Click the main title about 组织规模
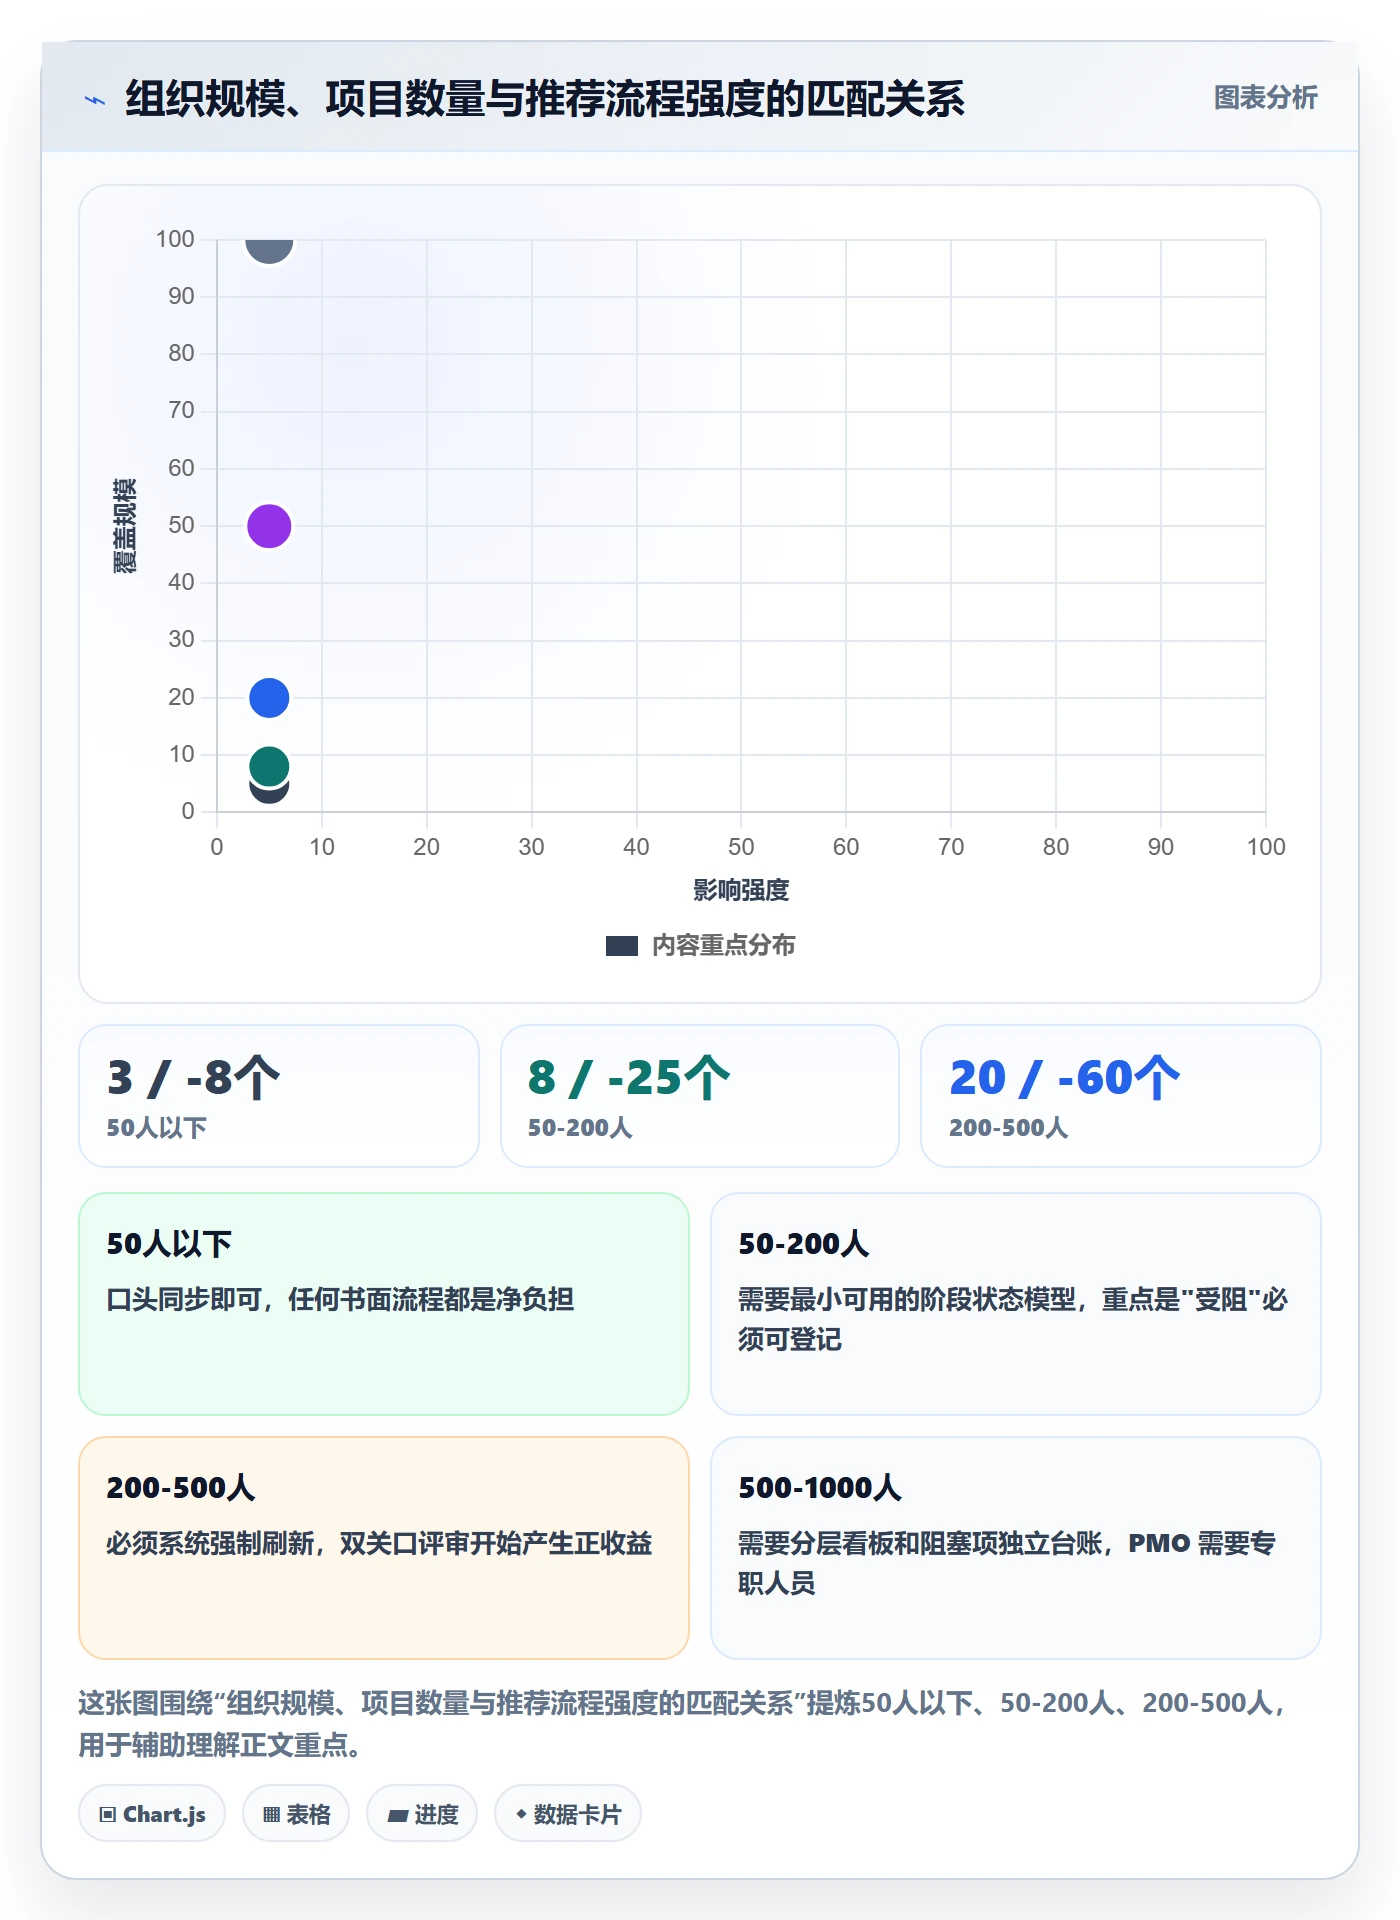The image size is (1400, 1920). coord(545,99)
